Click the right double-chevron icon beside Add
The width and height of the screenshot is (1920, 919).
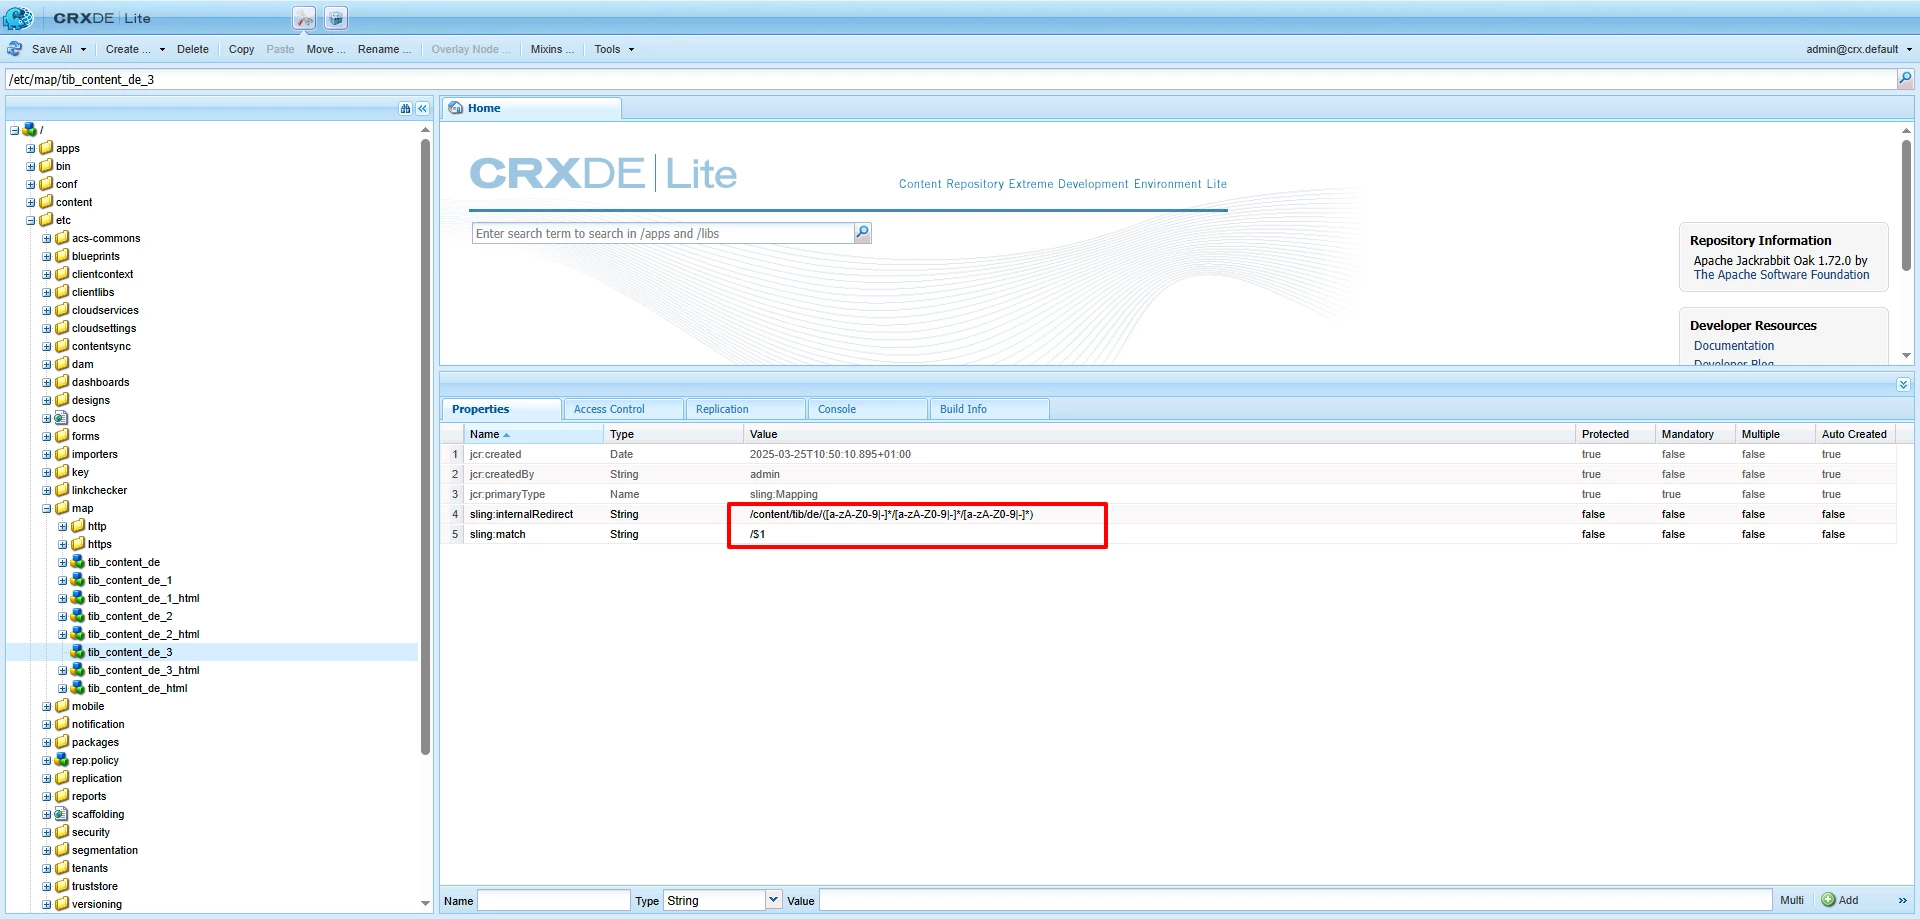pos(1902,900)
